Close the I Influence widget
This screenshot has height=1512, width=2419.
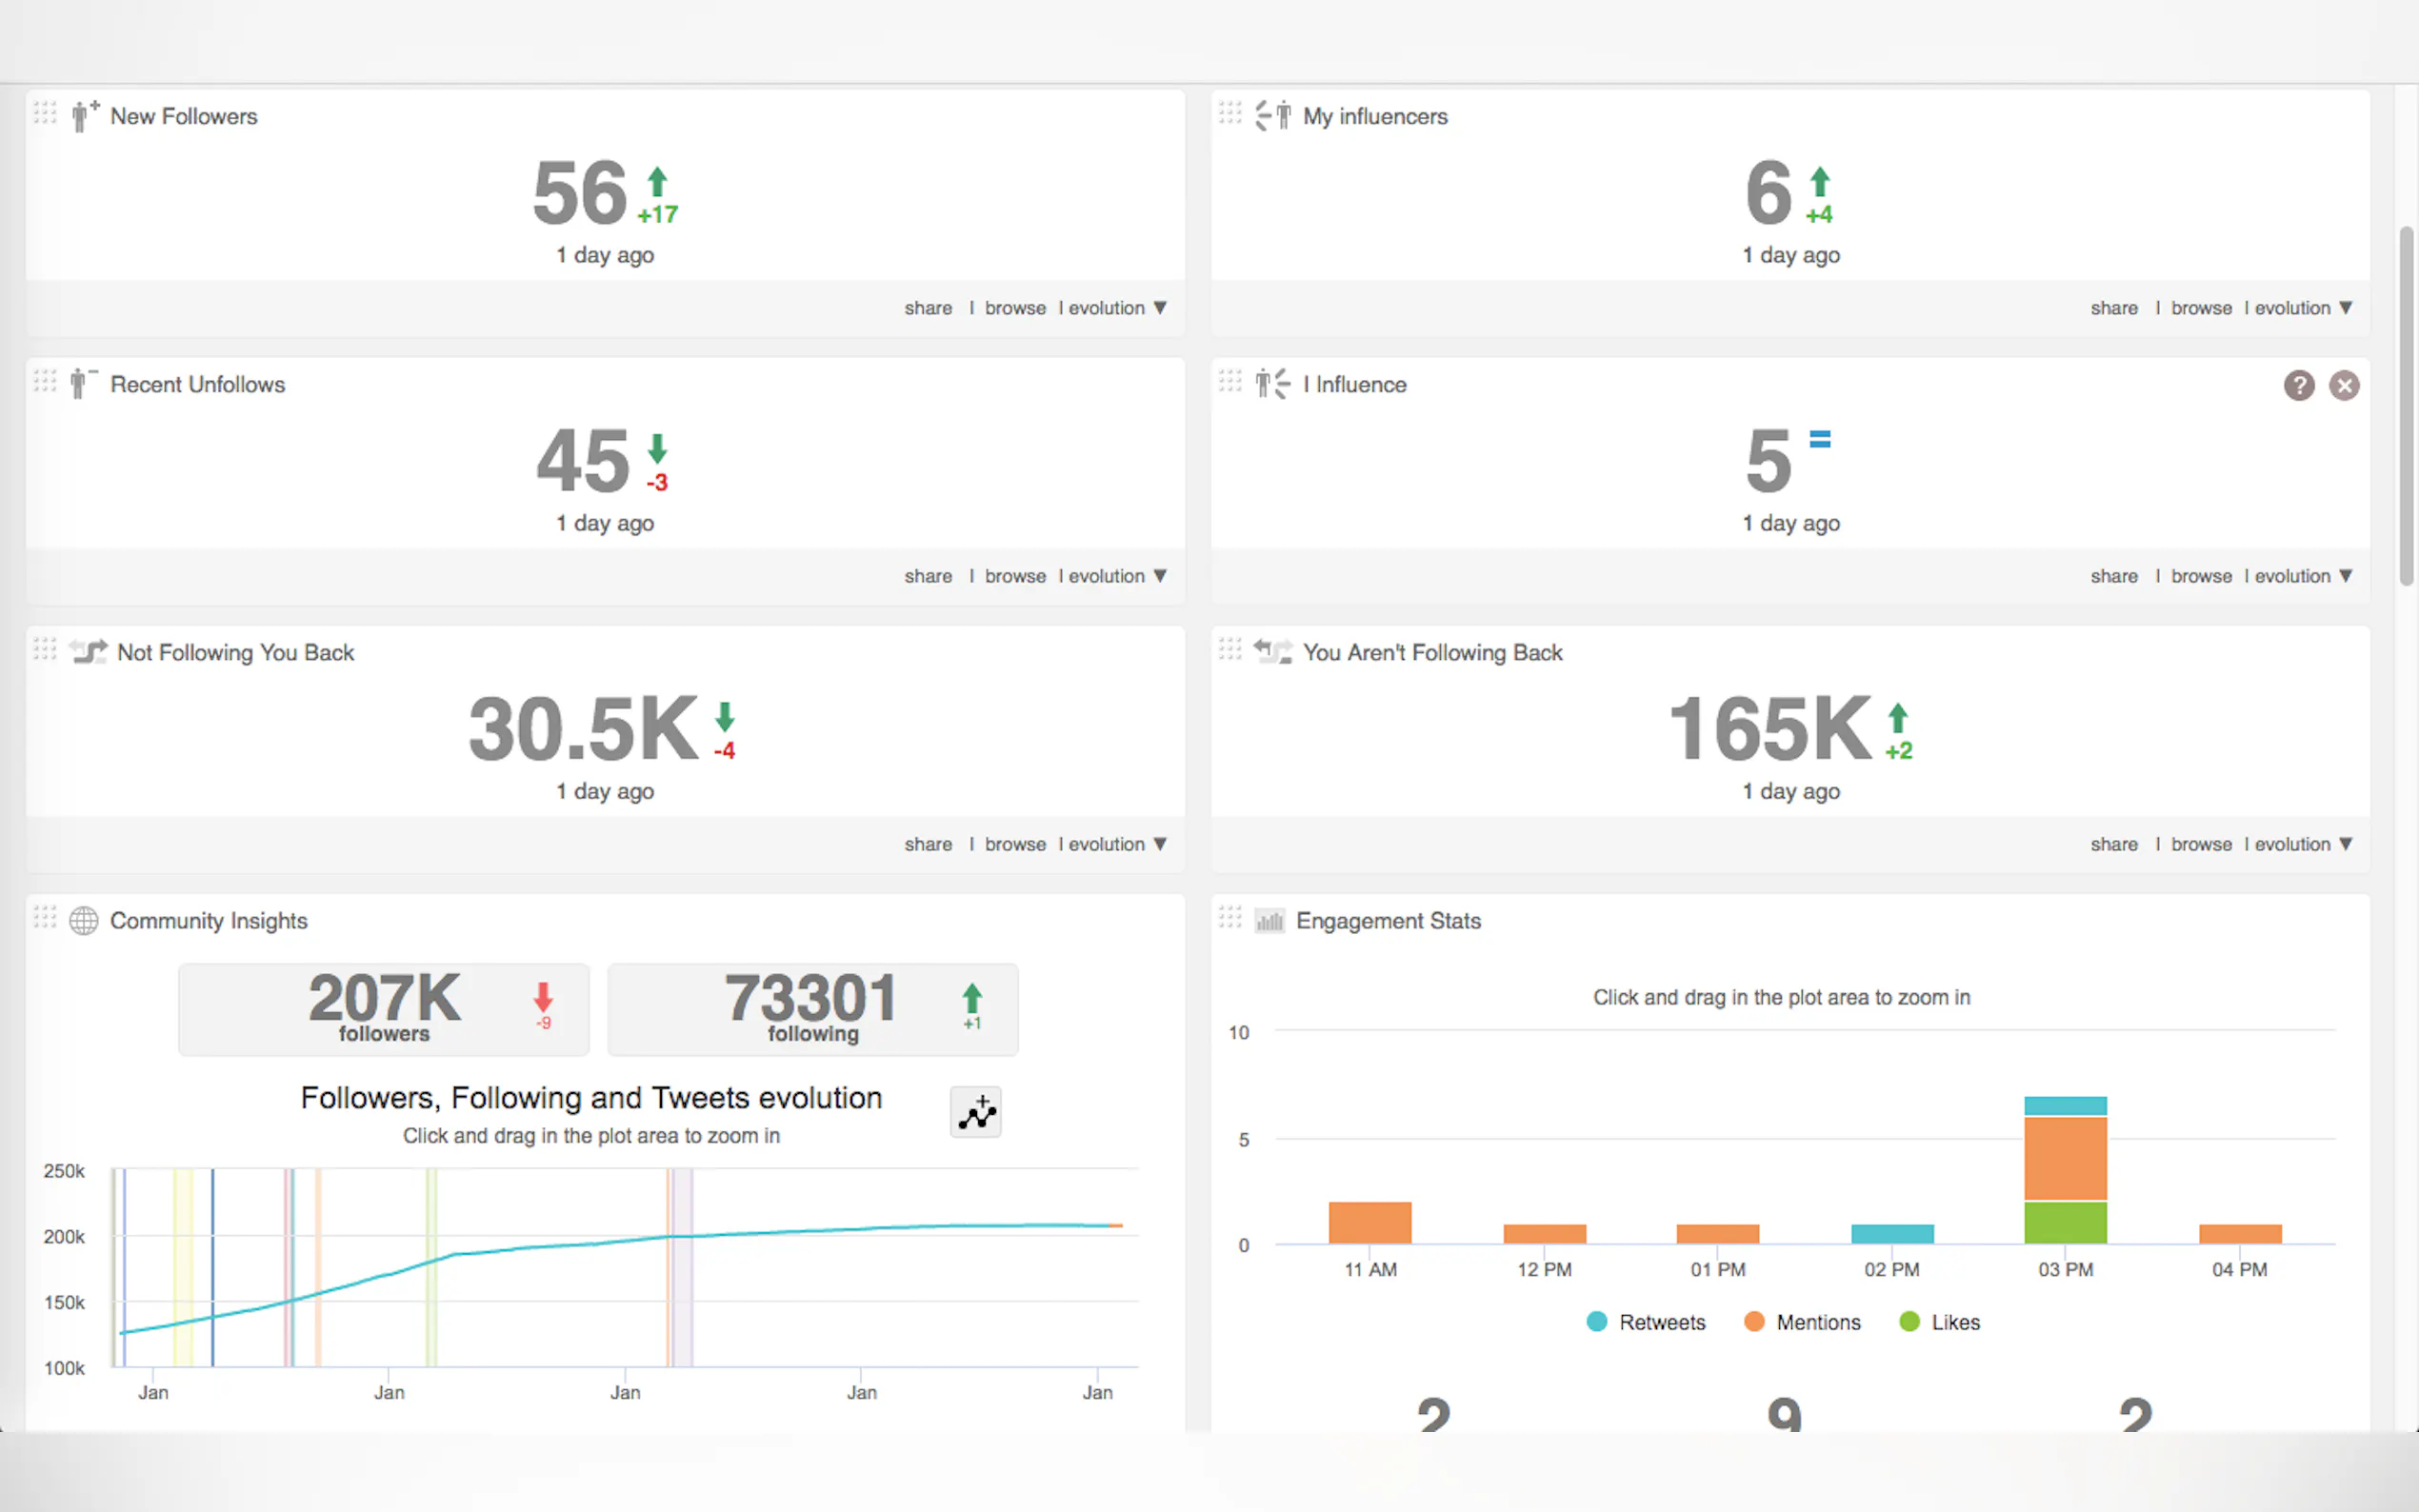click(x=2343, y=385)
